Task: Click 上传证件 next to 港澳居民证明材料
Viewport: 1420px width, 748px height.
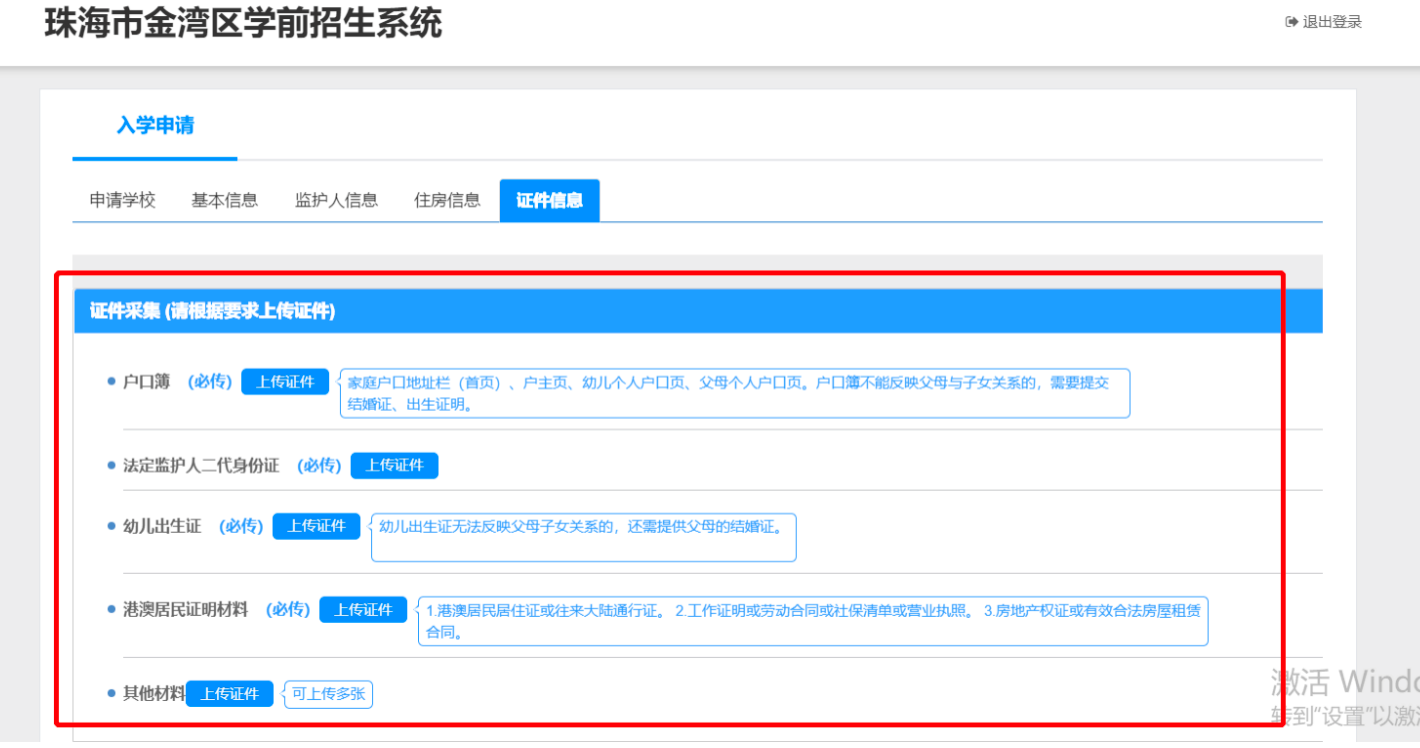Action: pos(363,610)
